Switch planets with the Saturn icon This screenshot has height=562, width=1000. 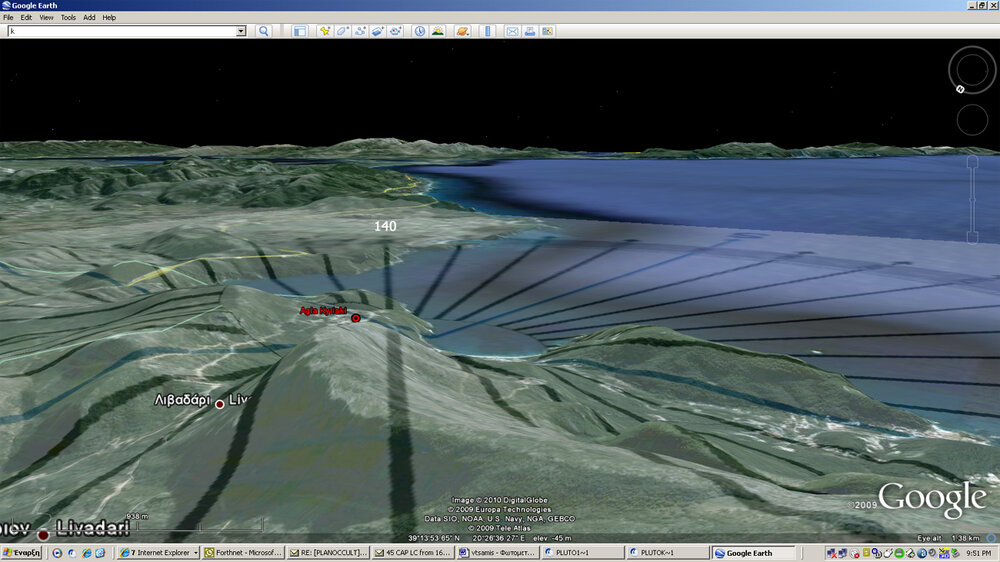[x=463, y=31]
